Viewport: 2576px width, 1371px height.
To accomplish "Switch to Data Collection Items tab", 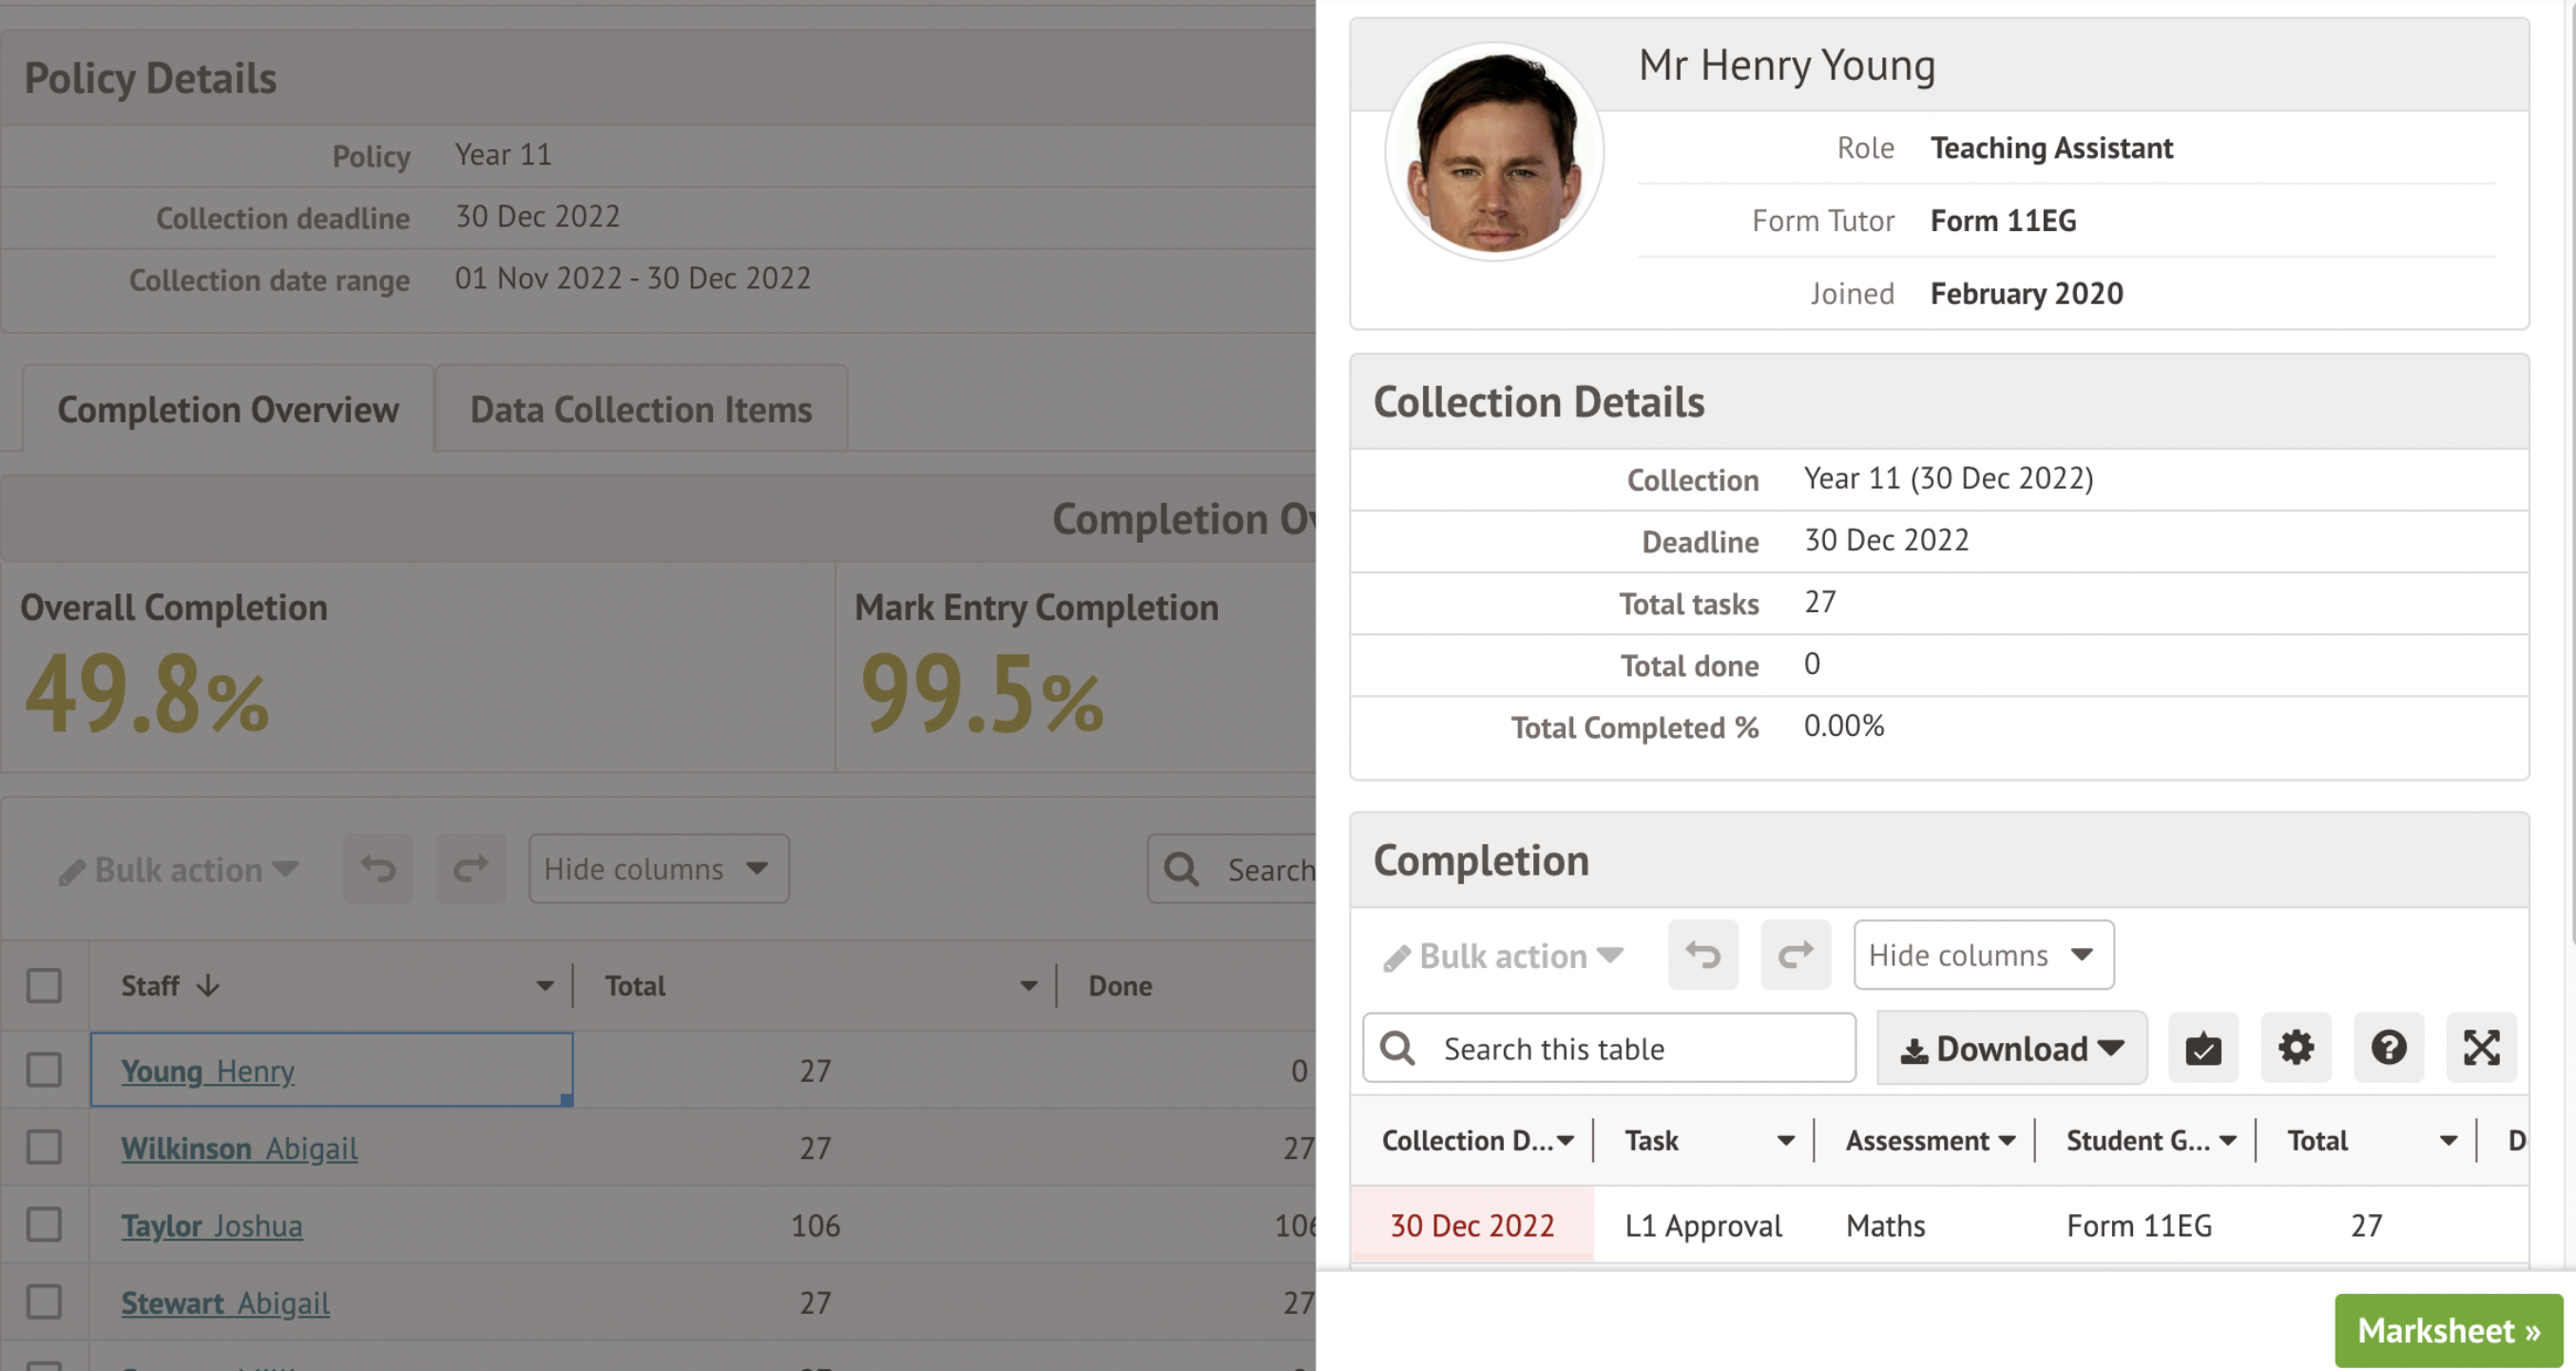I will point(641,409).
